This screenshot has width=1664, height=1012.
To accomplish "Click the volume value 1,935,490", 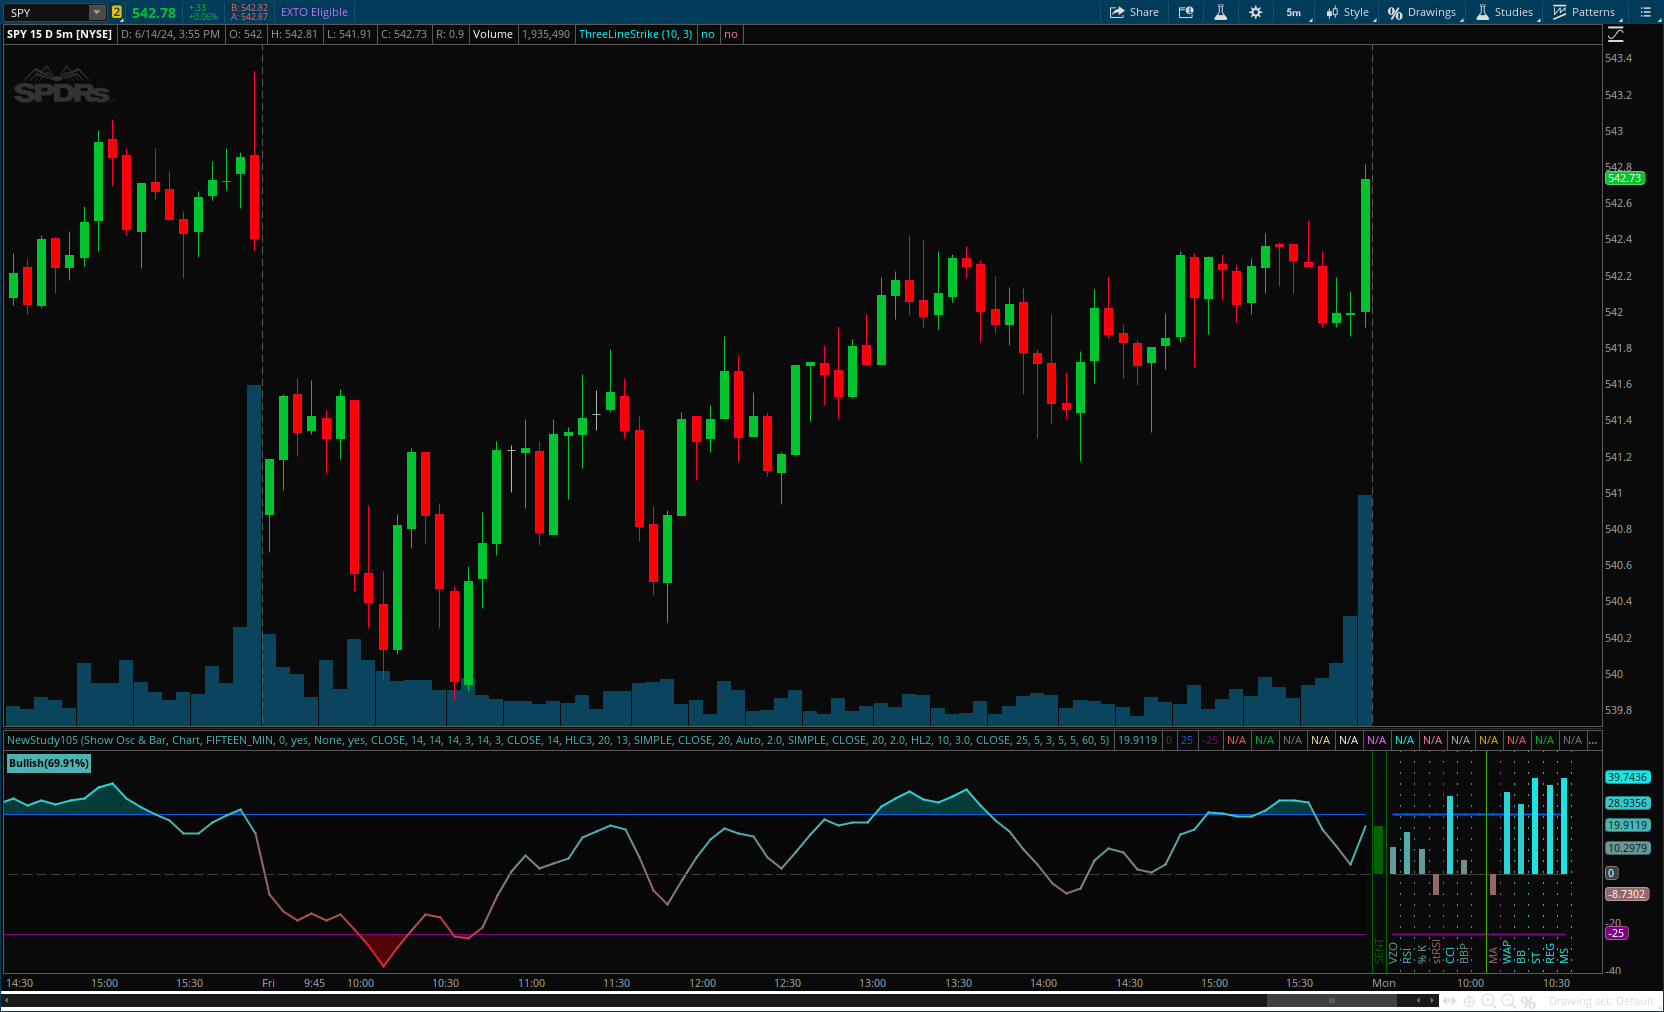I will pos(546,34).
